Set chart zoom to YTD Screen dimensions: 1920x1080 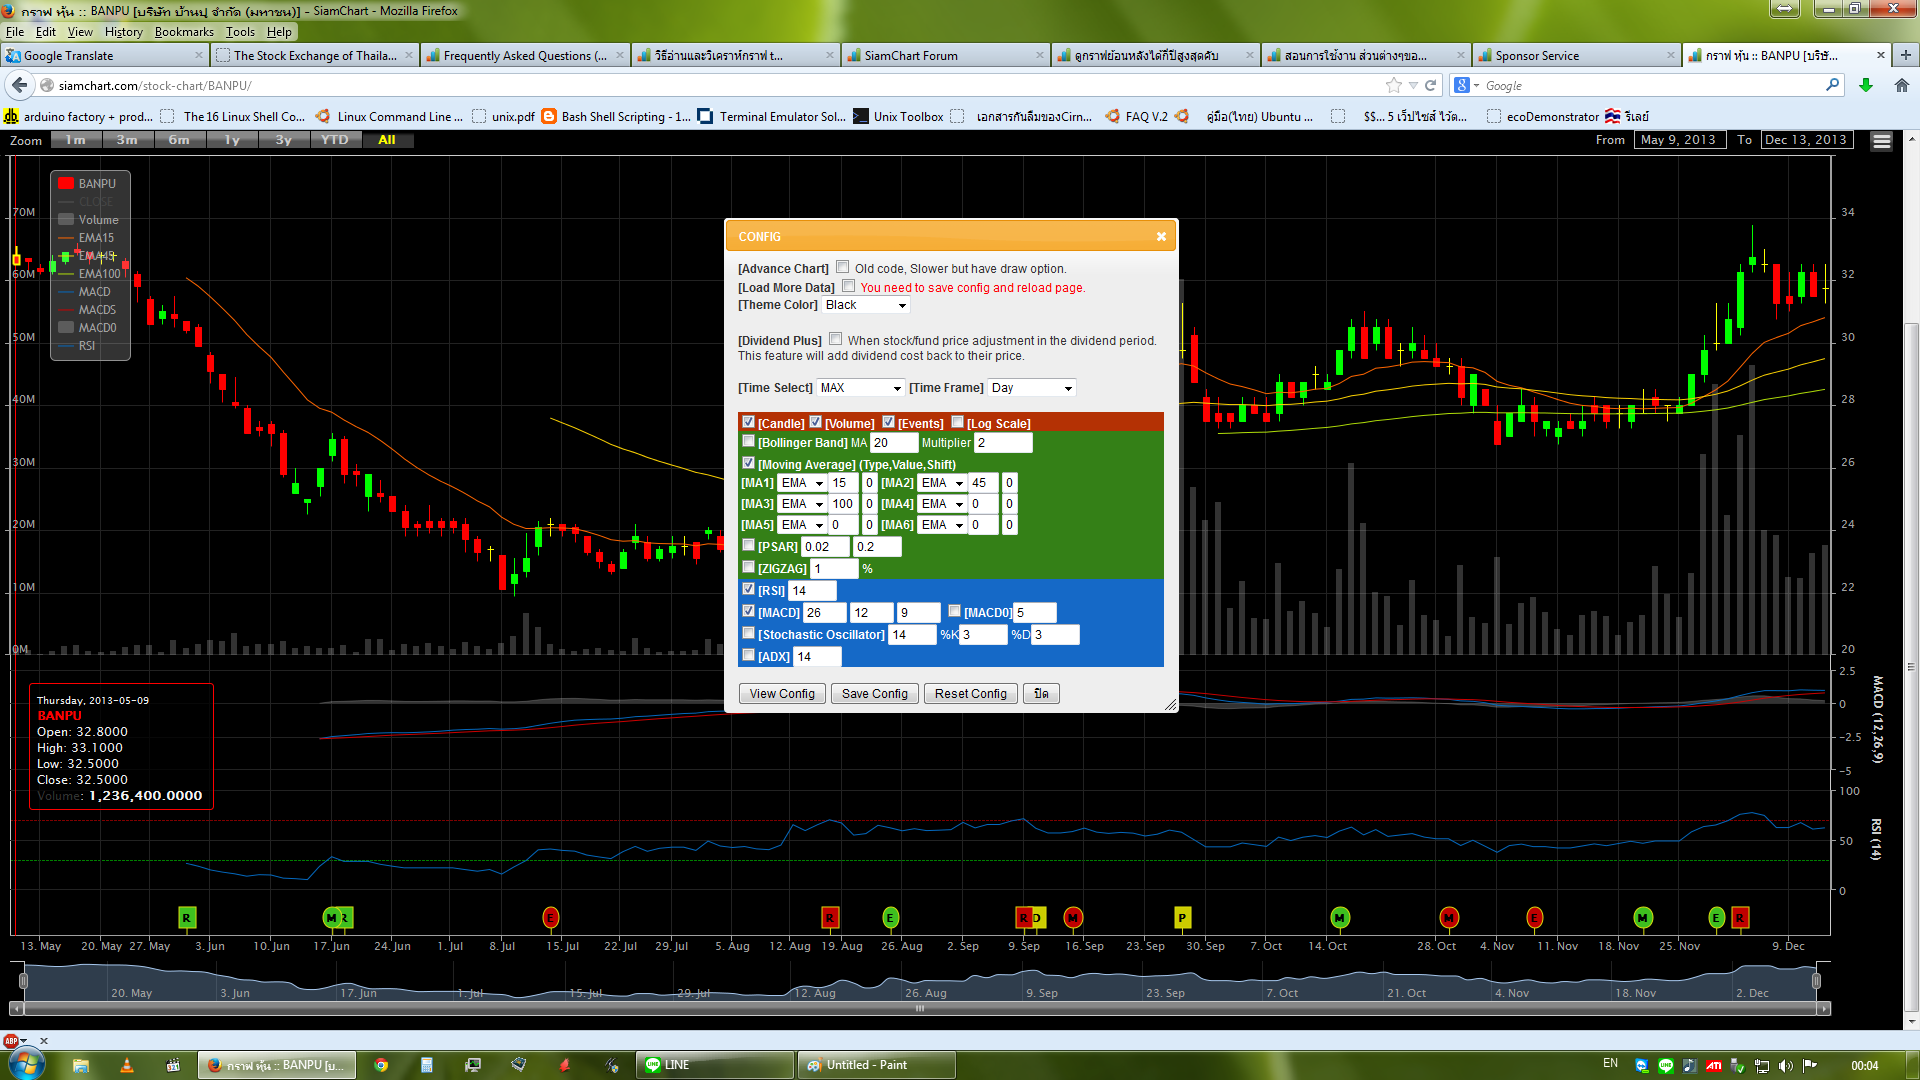pos(335,140)
